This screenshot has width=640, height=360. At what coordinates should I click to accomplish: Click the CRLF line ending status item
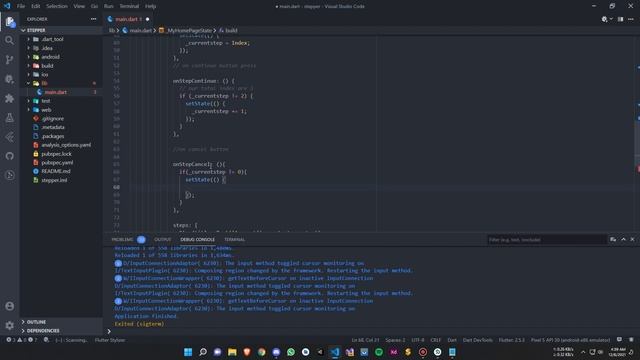(436, 340)
